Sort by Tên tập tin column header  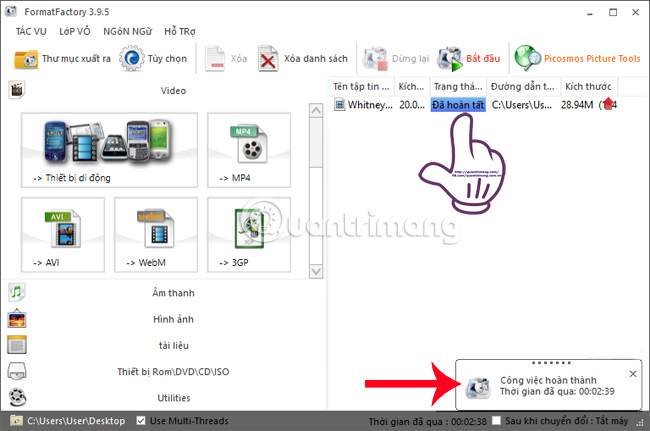[361, 86]
